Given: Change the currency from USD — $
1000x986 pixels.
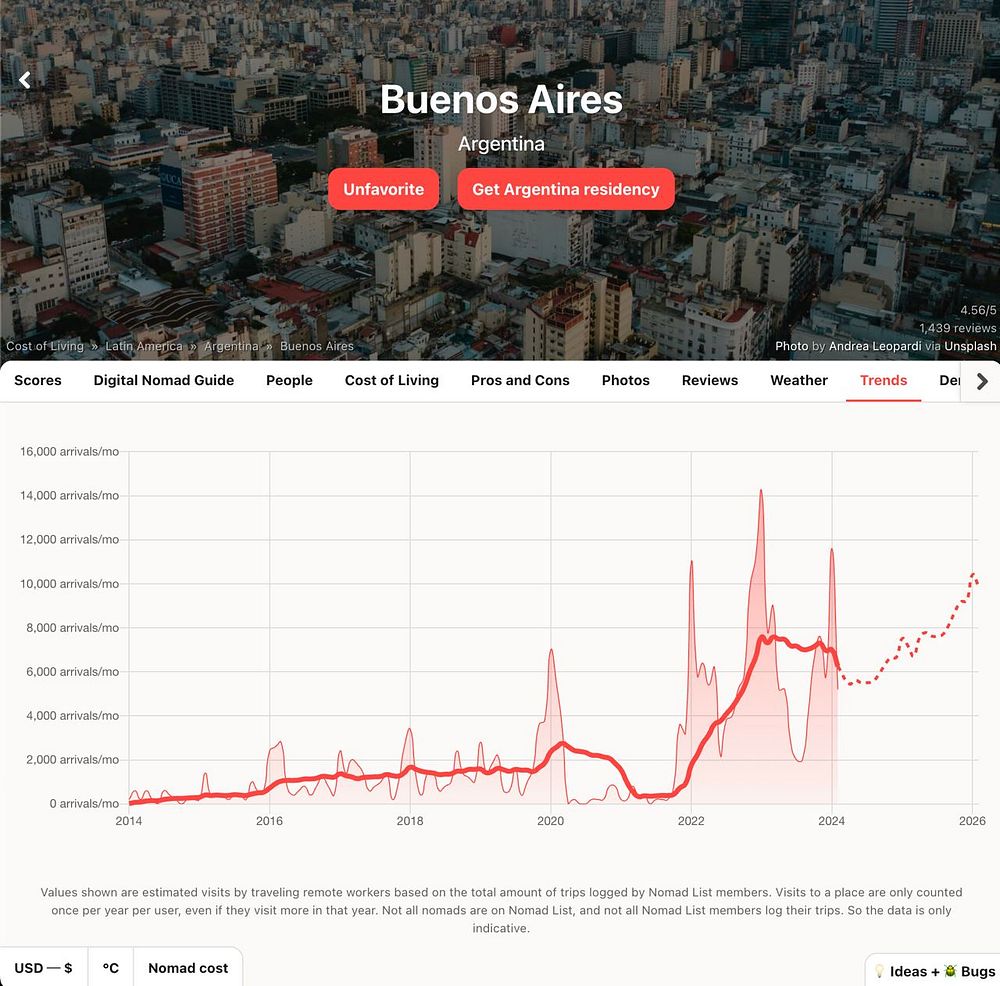Looking at the screenshot, I should click(x=43, y=968).
